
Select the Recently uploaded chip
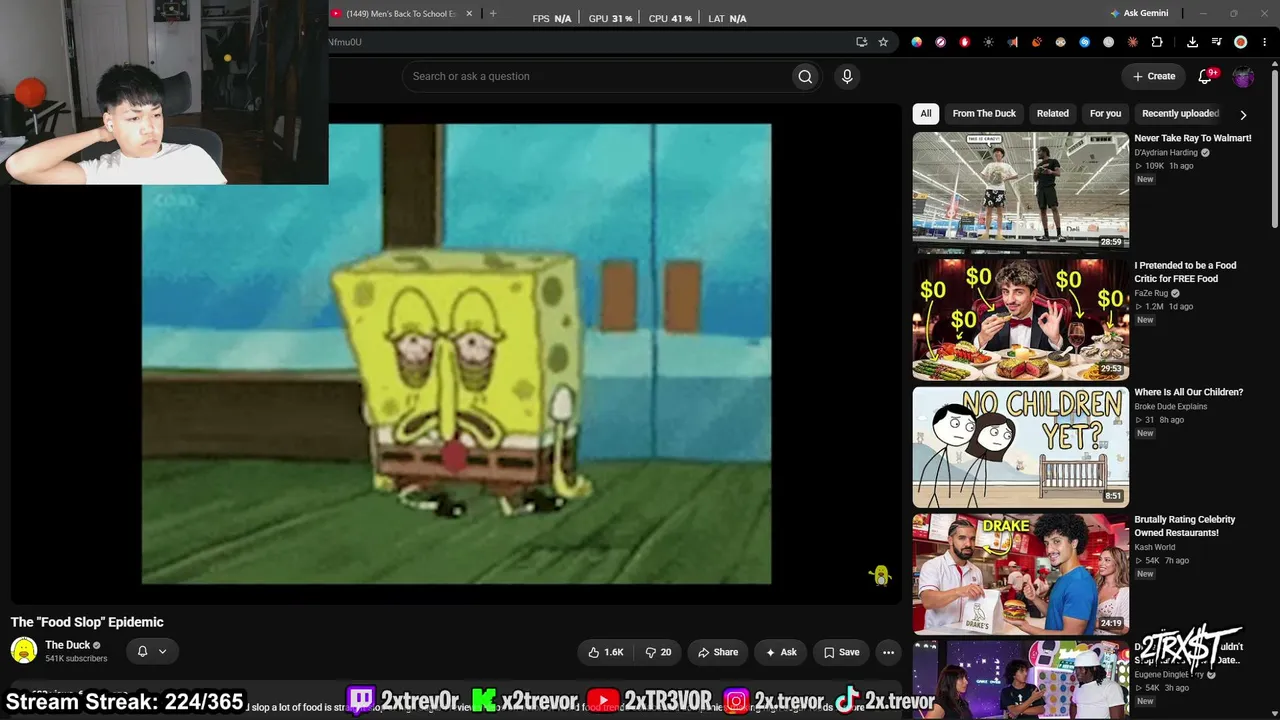pos(1180,113)
